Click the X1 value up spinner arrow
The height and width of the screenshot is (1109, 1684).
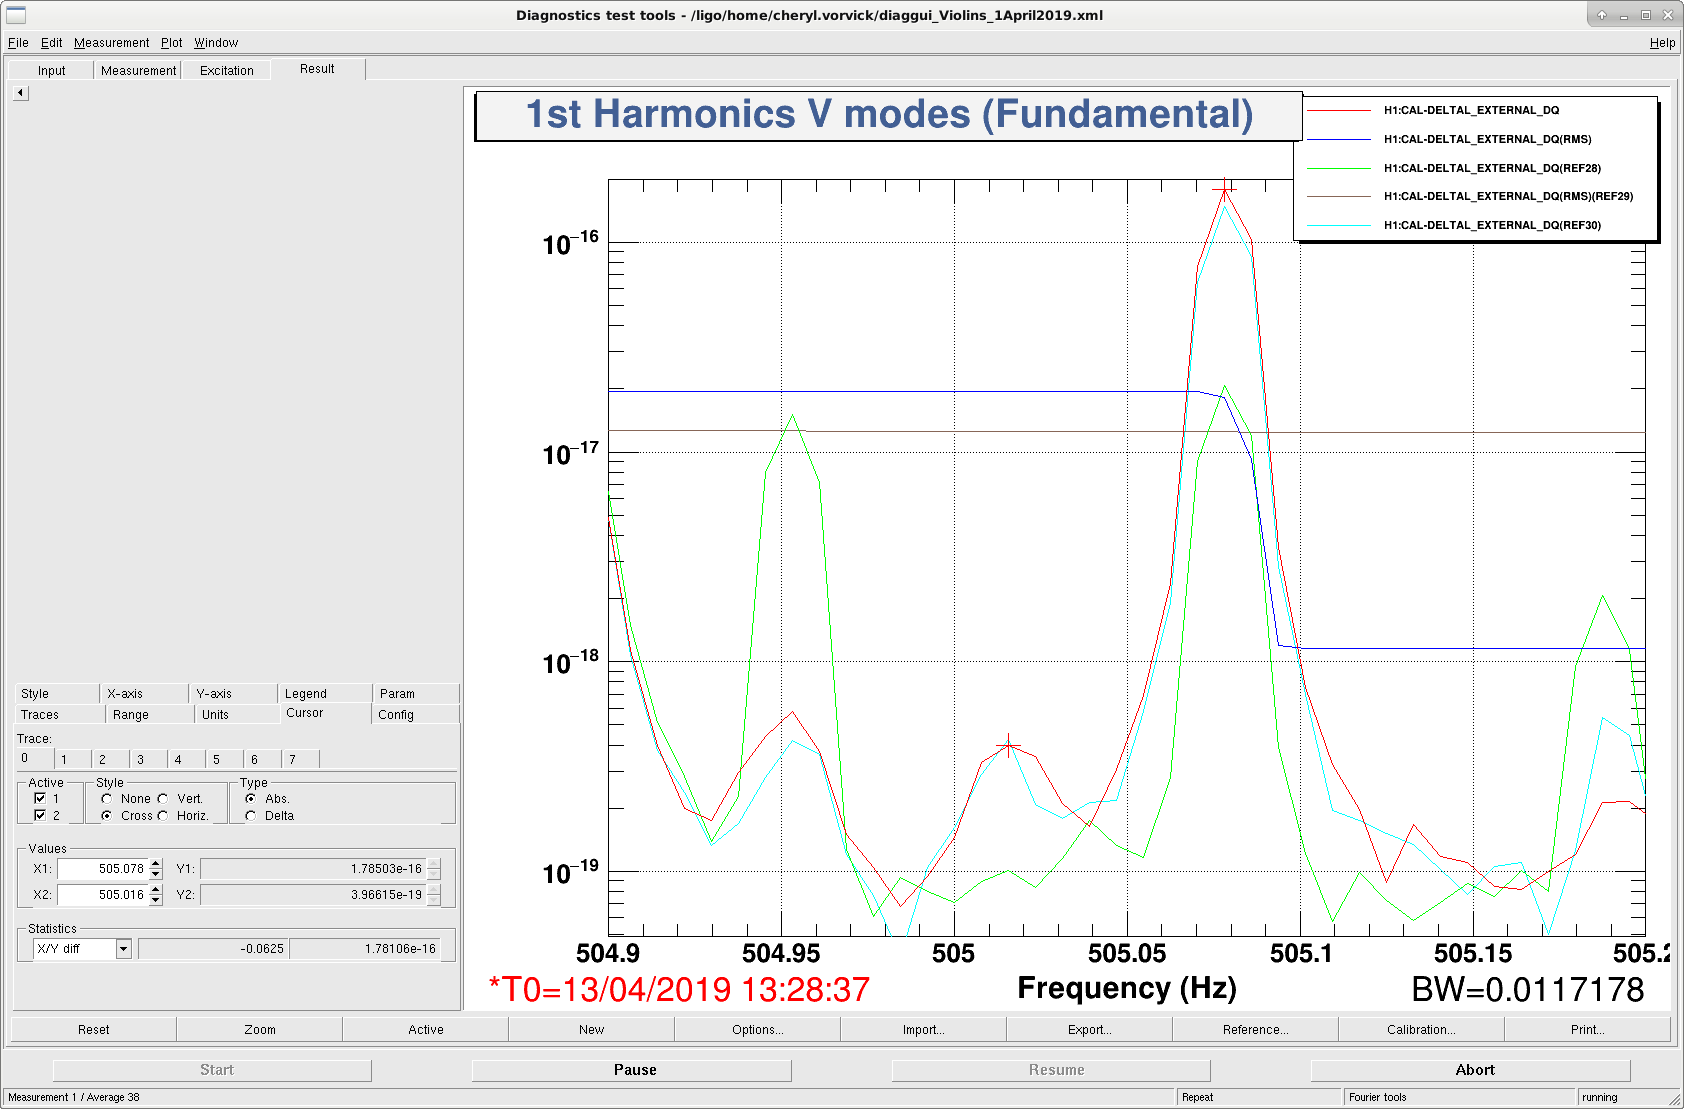point(156,864)
